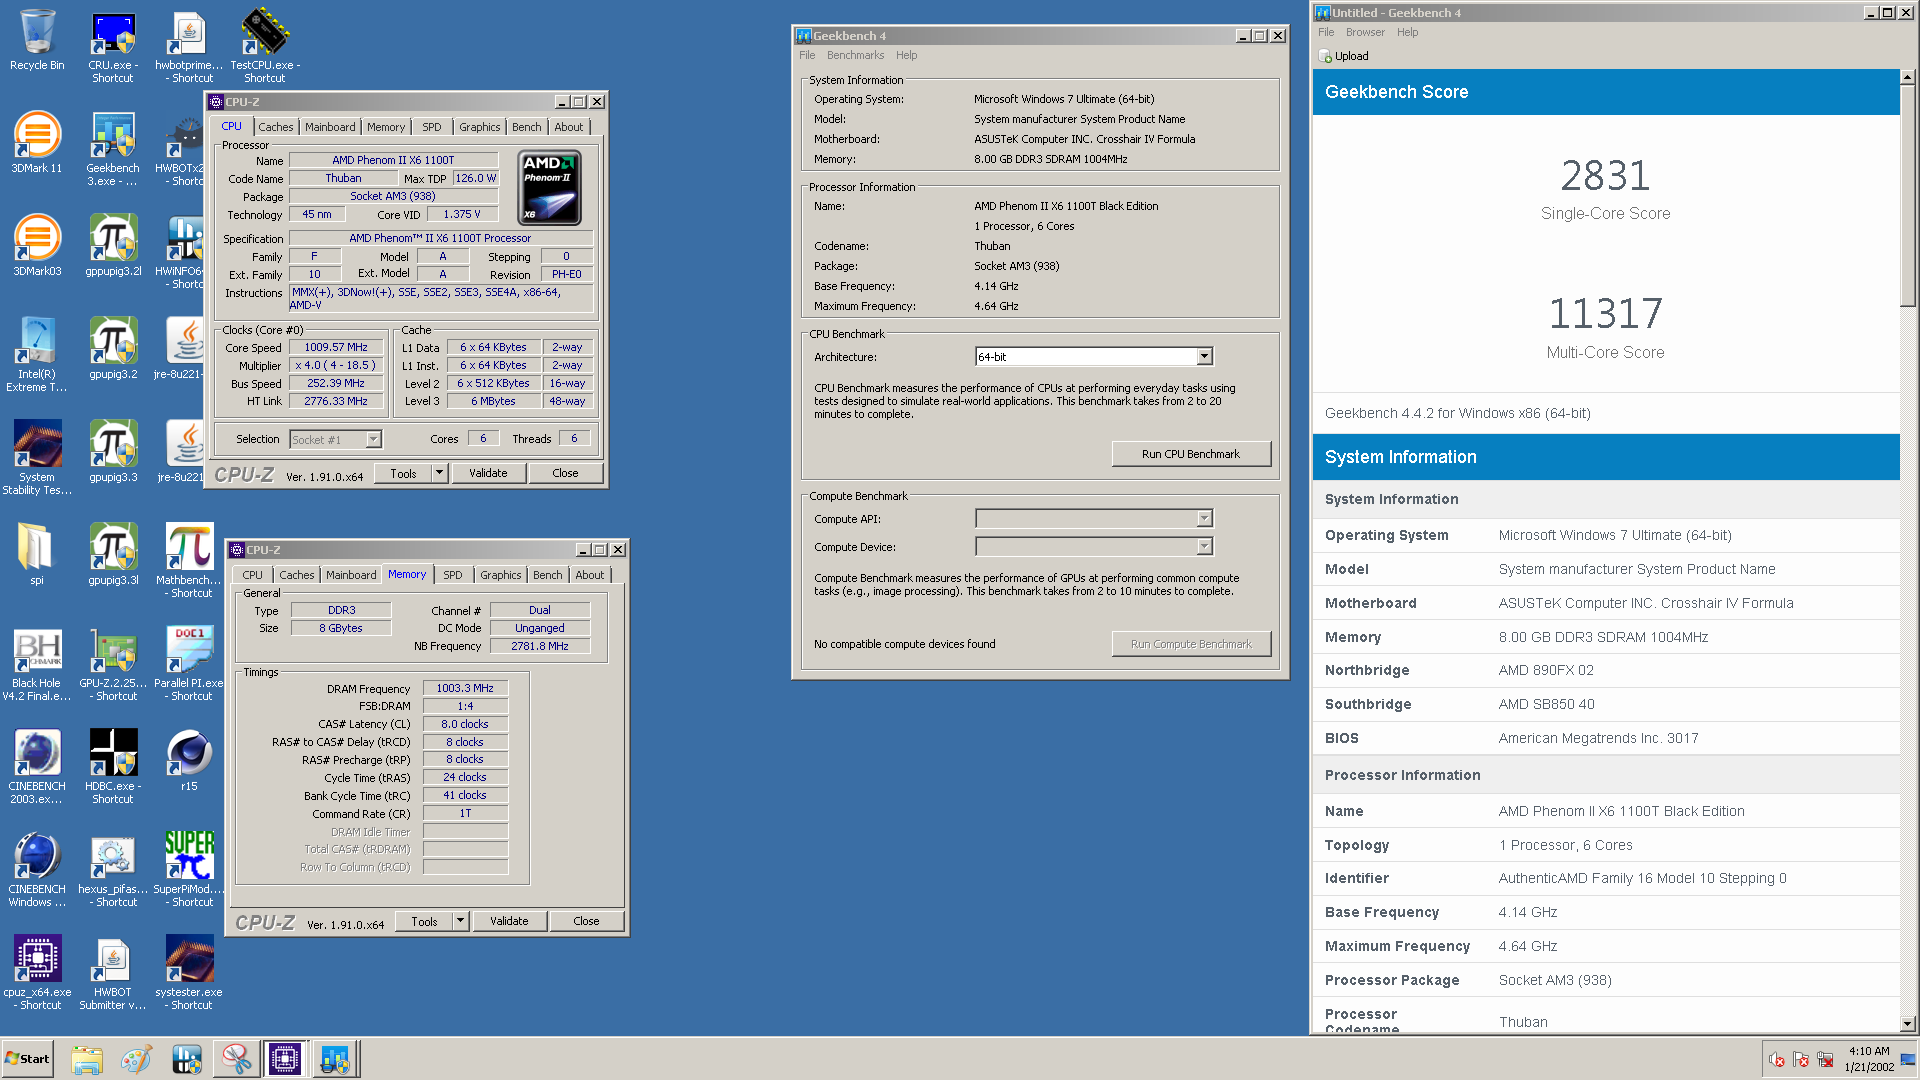Click scrollbar down arrow in Geekbench results
The height and width of the screenshot is (1080, 1920).
click(1907, 1023)
